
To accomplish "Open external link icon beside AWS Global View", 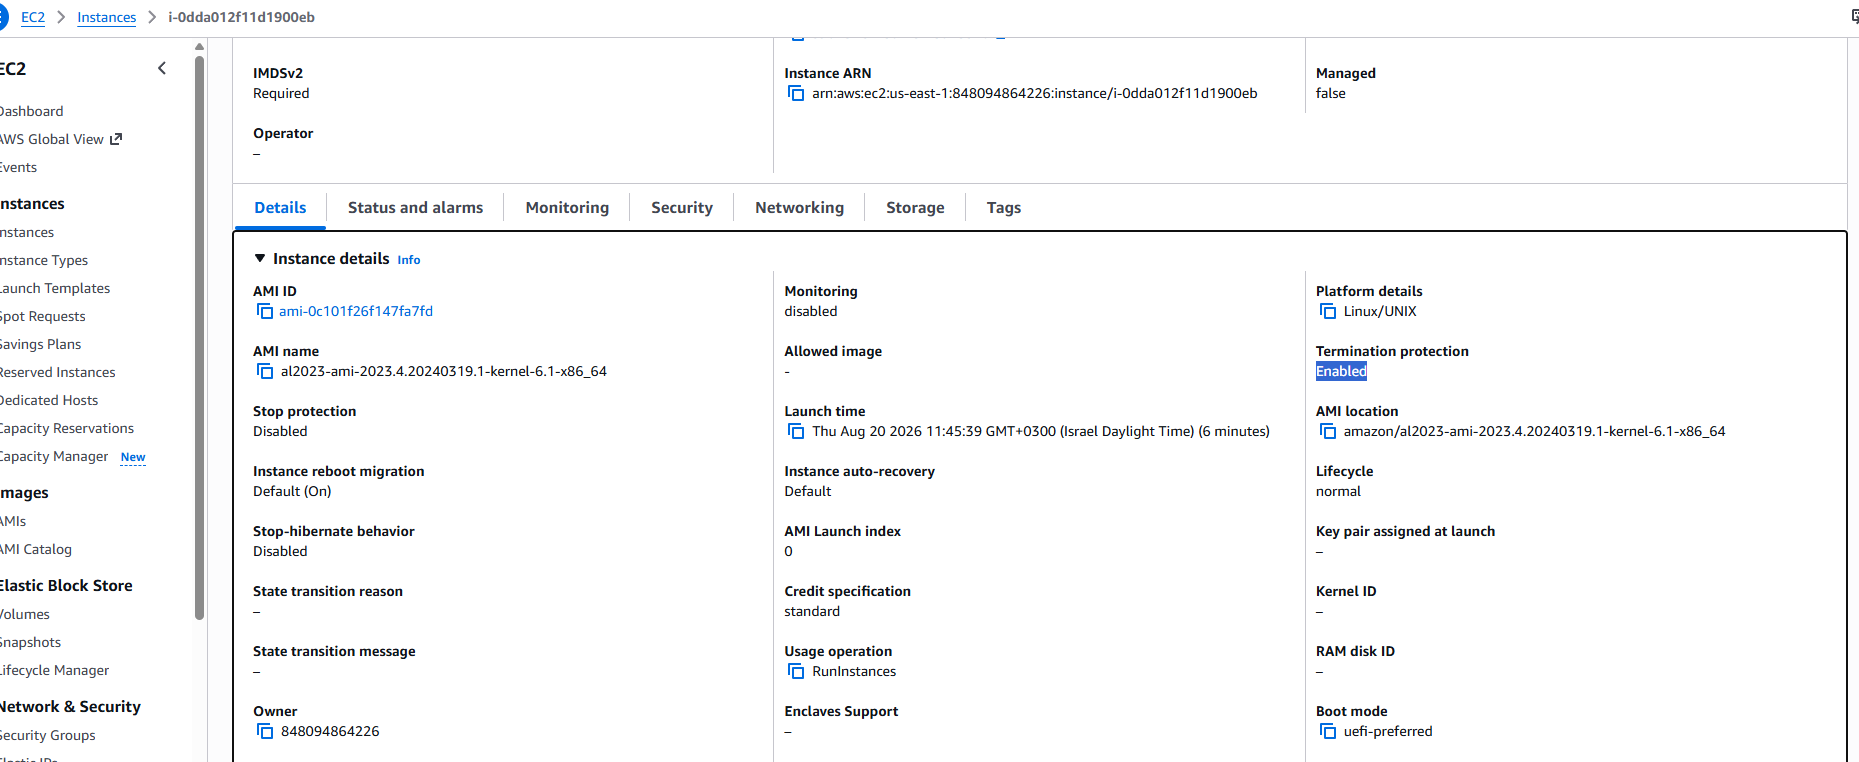I will coord(116,139).
